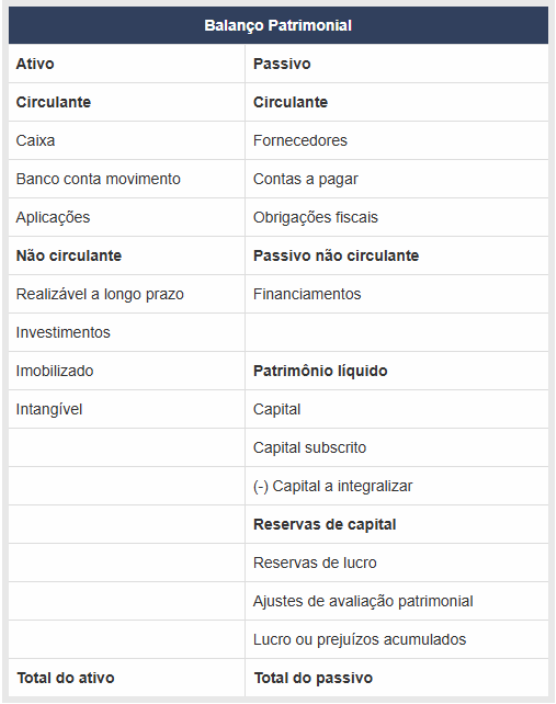
Task: Click the Balanço Patrimonial header
Action: (x=278, y=26)
